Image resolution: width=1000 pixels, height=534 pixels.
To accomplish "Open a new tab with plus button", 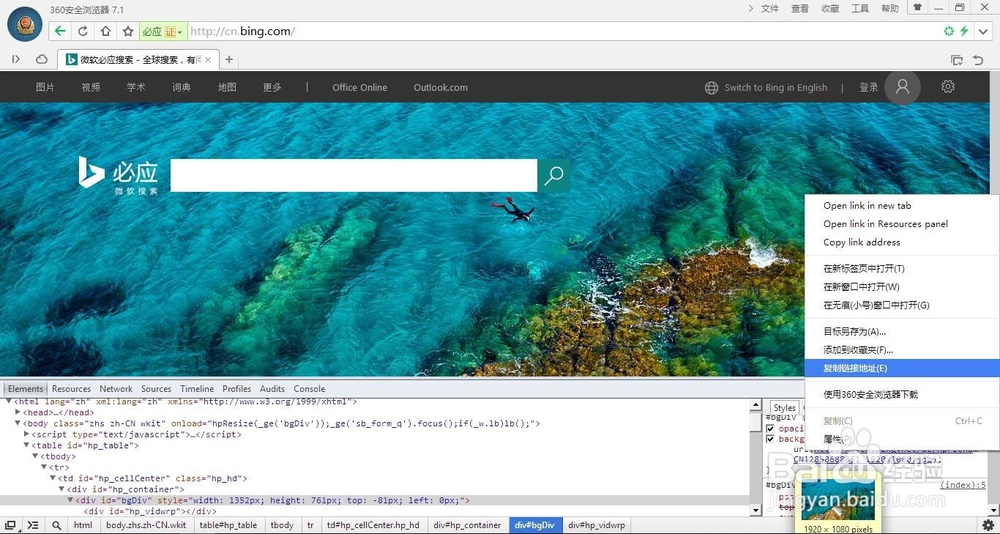I will point(229,59).
